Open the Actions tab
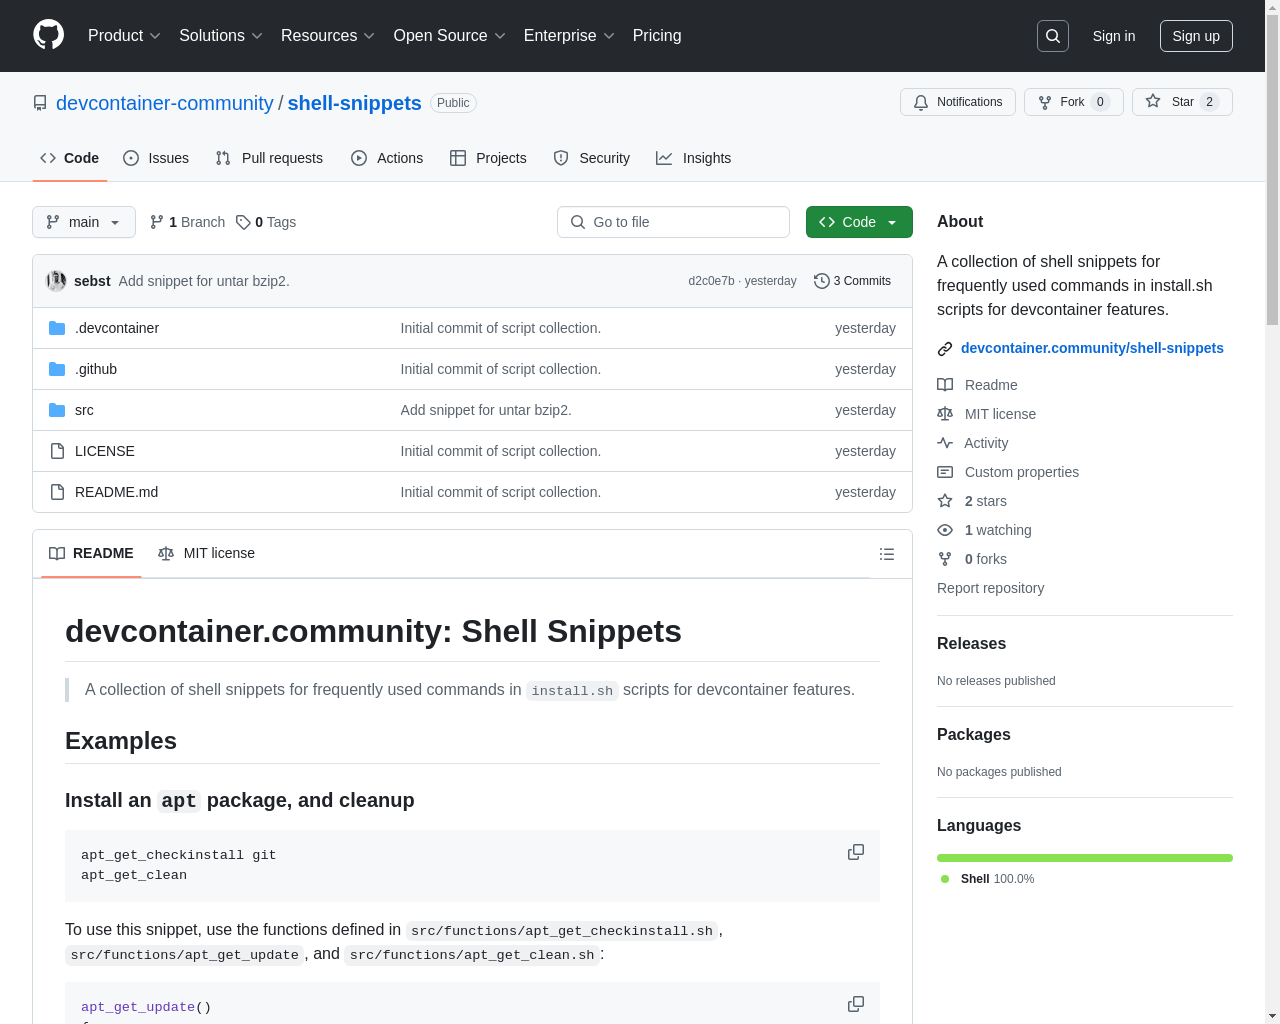This screenshot has height=1024, width=1280. [x=387, y=158]
